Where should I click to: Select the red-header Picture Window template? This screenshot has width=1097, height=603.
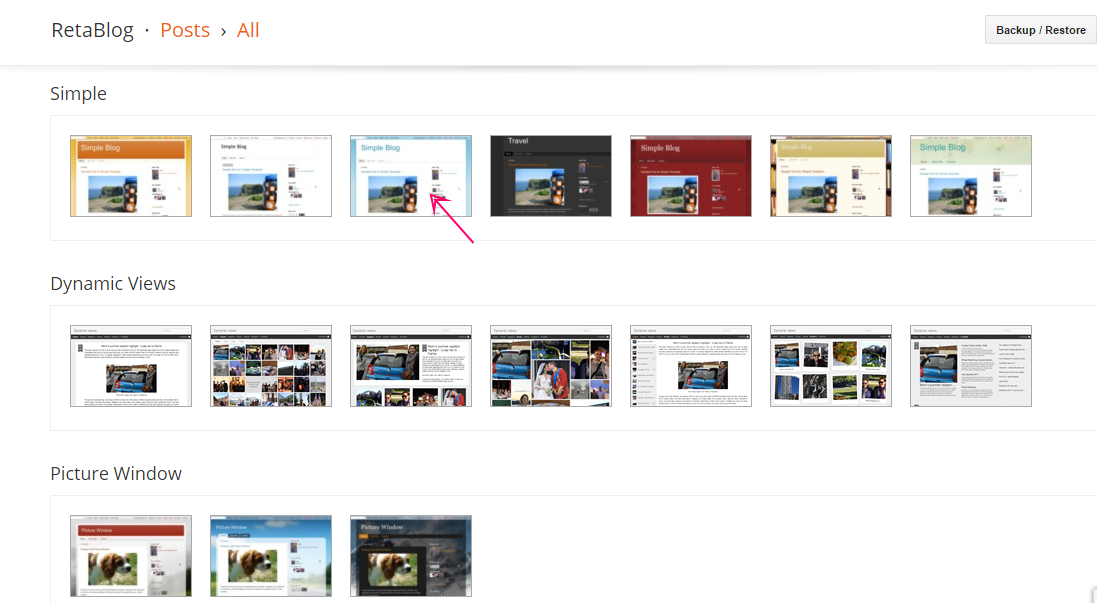(x=131, y=556)
